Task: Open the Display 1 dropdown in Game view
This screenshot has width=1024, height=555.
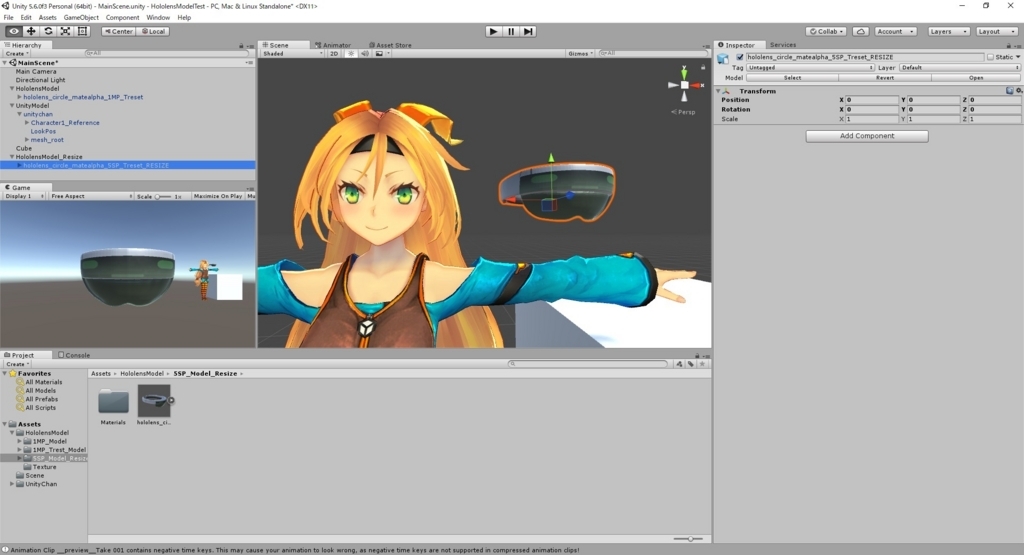Action: pyautogui.click(x=24, y=196)
